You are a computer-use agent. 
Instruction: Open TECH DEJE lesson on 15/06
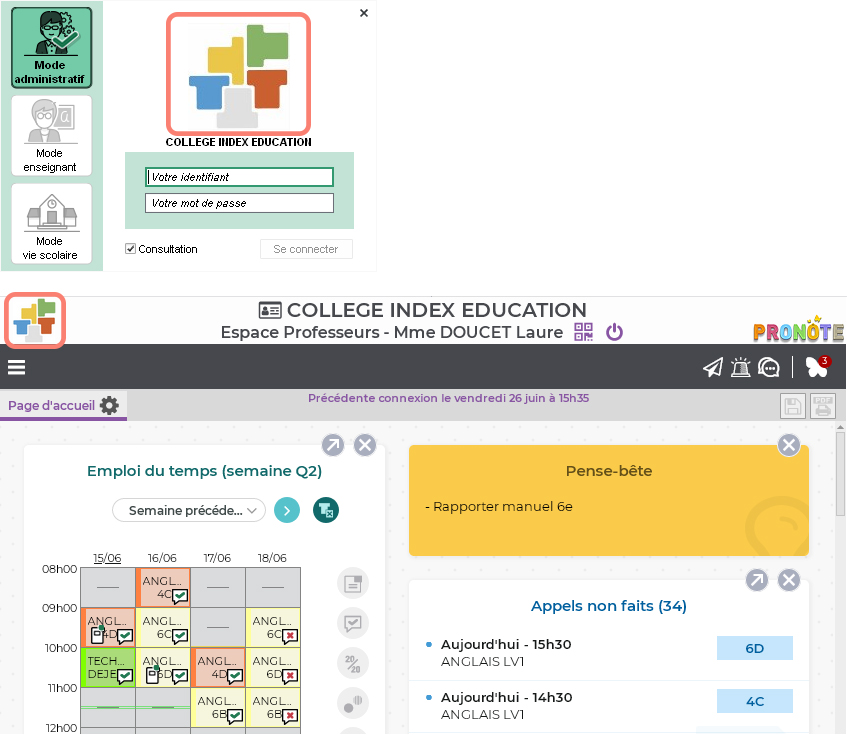[108, 667]
